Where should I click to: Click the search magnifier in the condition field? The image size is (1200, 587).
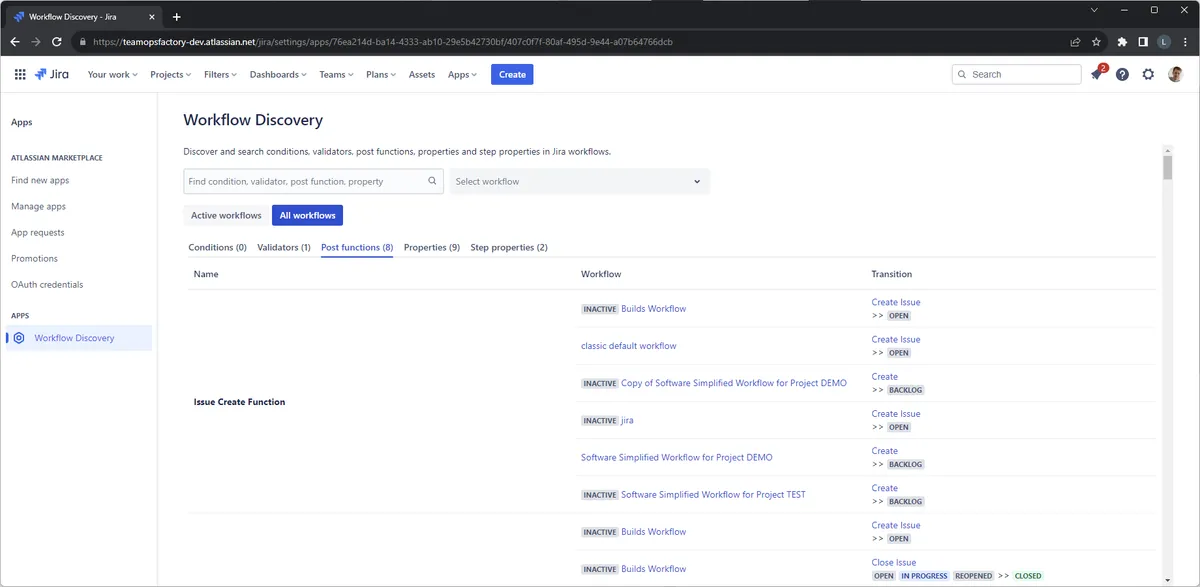(433, 181)
